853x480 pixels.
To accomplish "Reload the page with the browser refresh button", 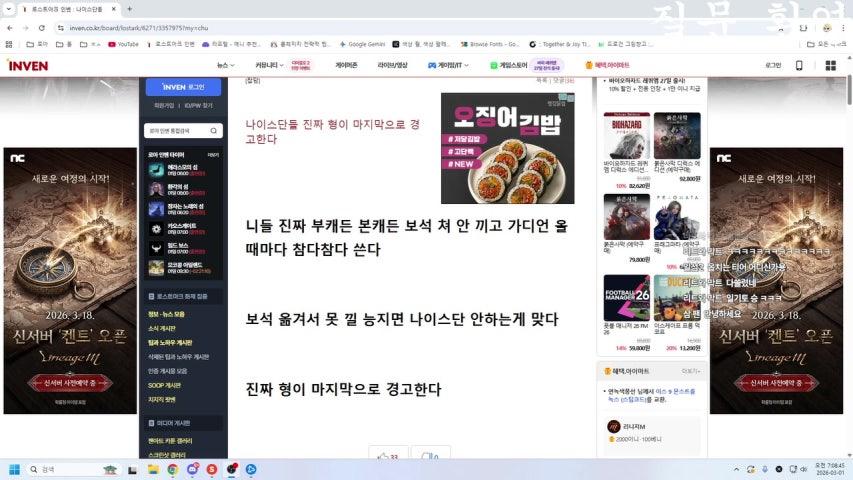I will pos(42,27).
